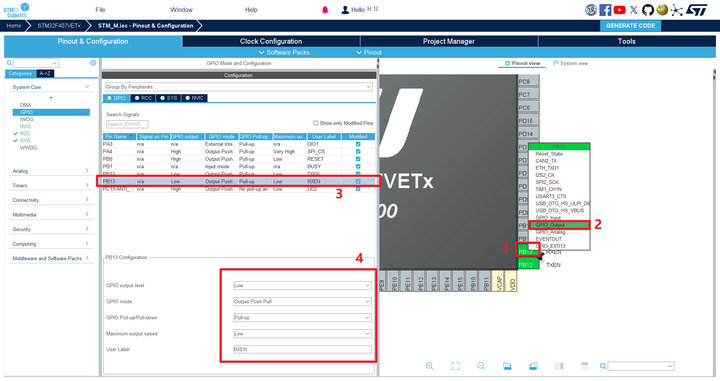Click the GENERATE CODE button
The width and height of the screenshot is (720, 381).
pyautogui.click(x=630, y=26)
